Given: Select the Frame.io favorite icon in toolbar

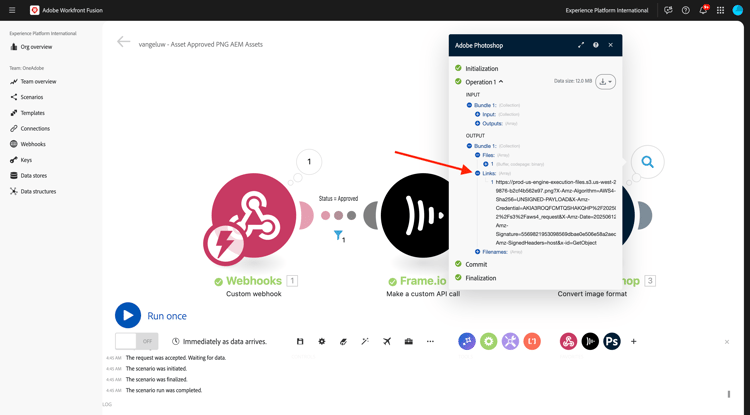Looking at the screenshot, I should click(590, 341).
